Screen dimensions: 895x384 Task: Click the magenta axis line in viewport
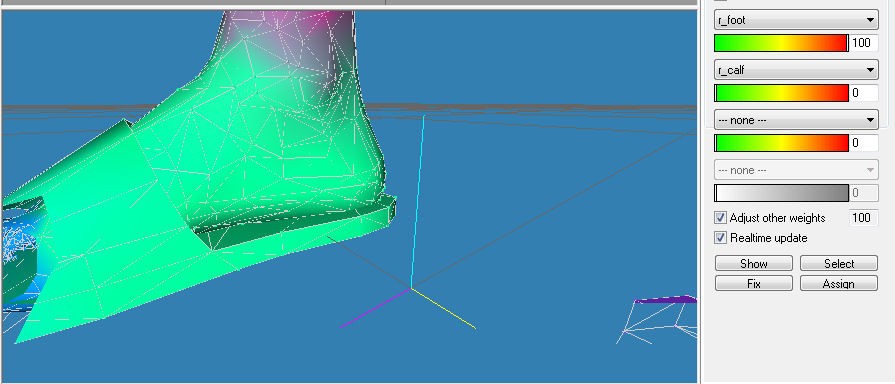(x=376, y=309)
